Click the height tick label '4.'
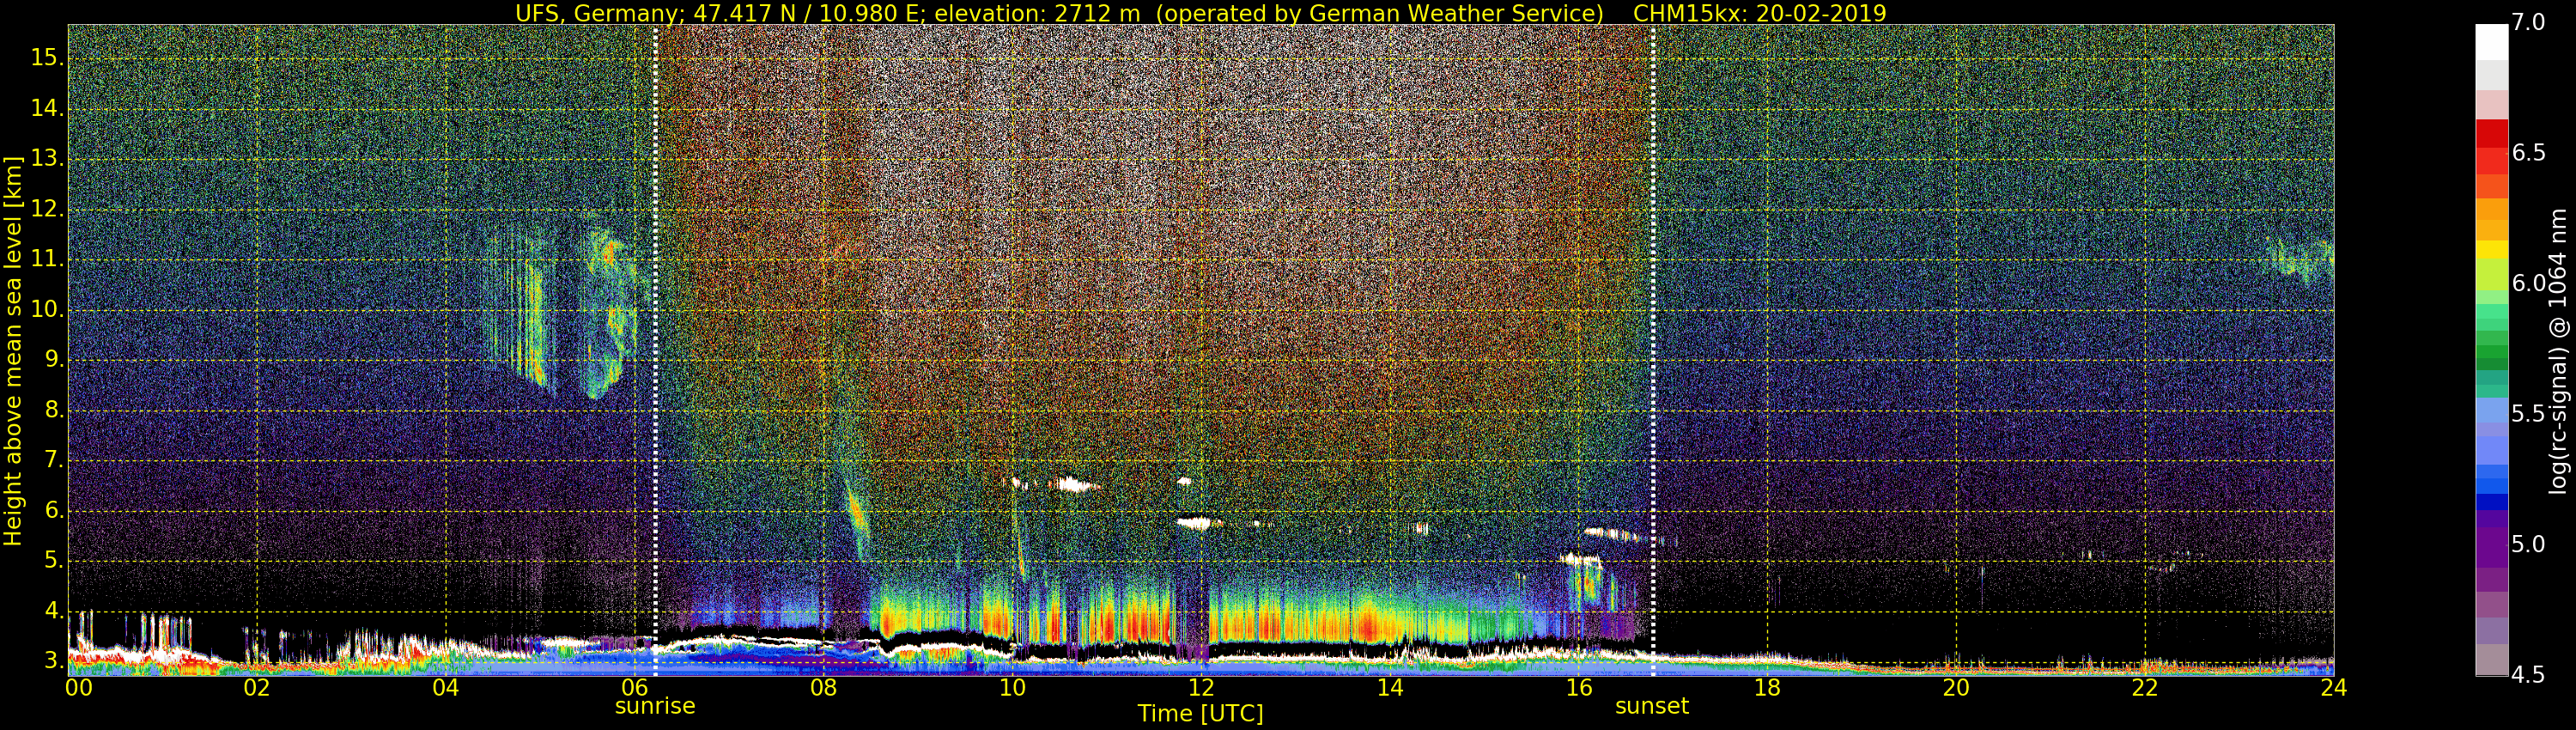 [x=54, y=611]
